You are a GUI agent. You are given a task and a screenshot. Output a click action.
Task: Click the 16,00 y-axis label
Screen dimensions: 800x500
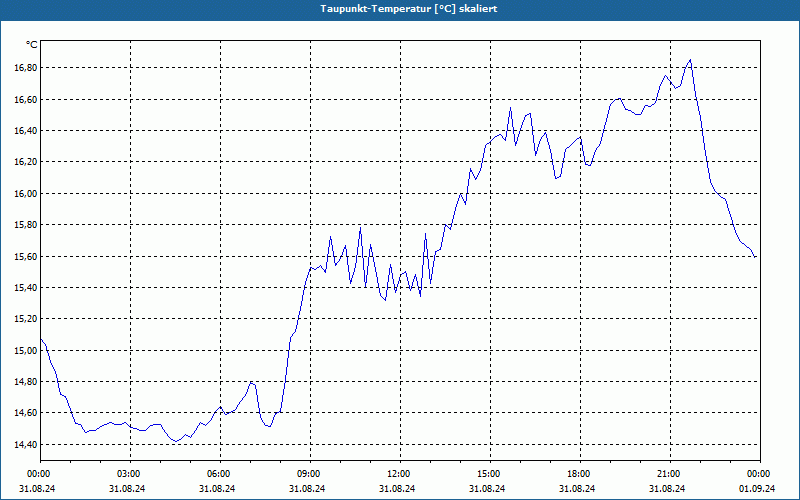pos(26,193)
